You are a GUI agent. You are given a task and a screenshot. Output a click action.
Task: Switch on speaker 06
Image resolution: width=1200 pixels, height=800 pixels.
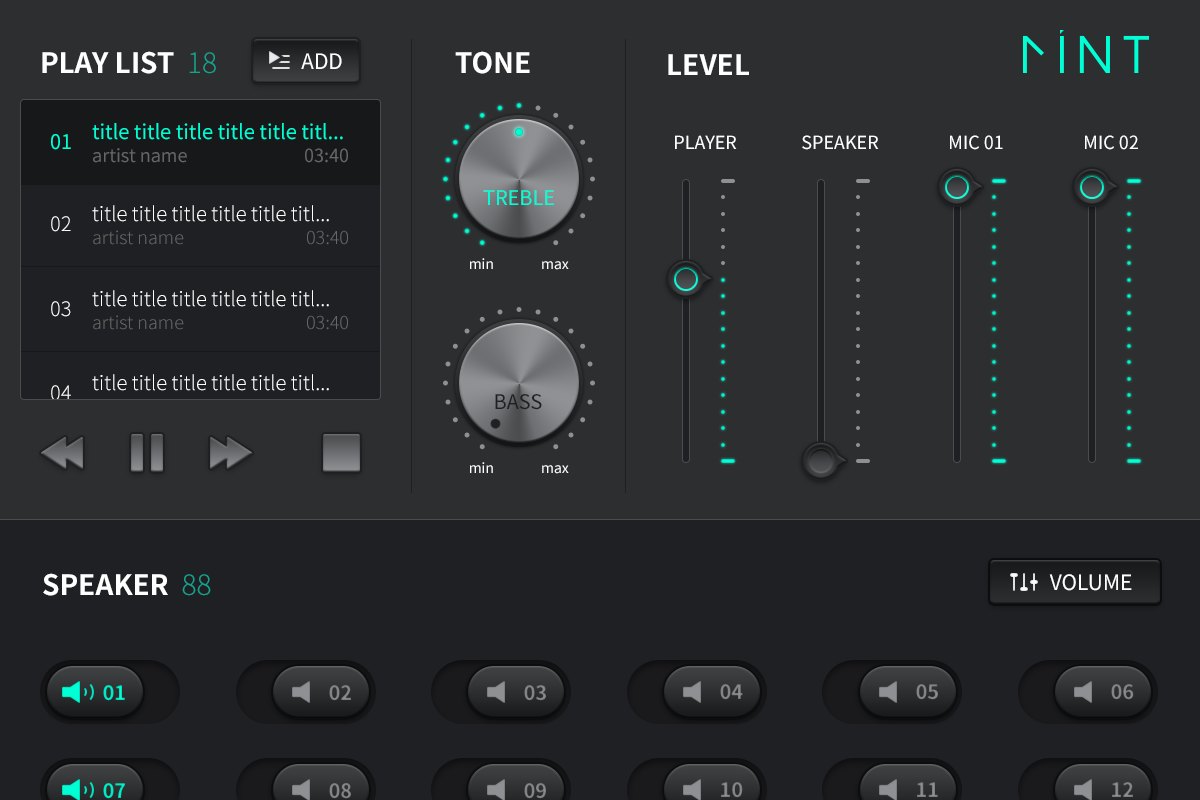[1088, 692]
